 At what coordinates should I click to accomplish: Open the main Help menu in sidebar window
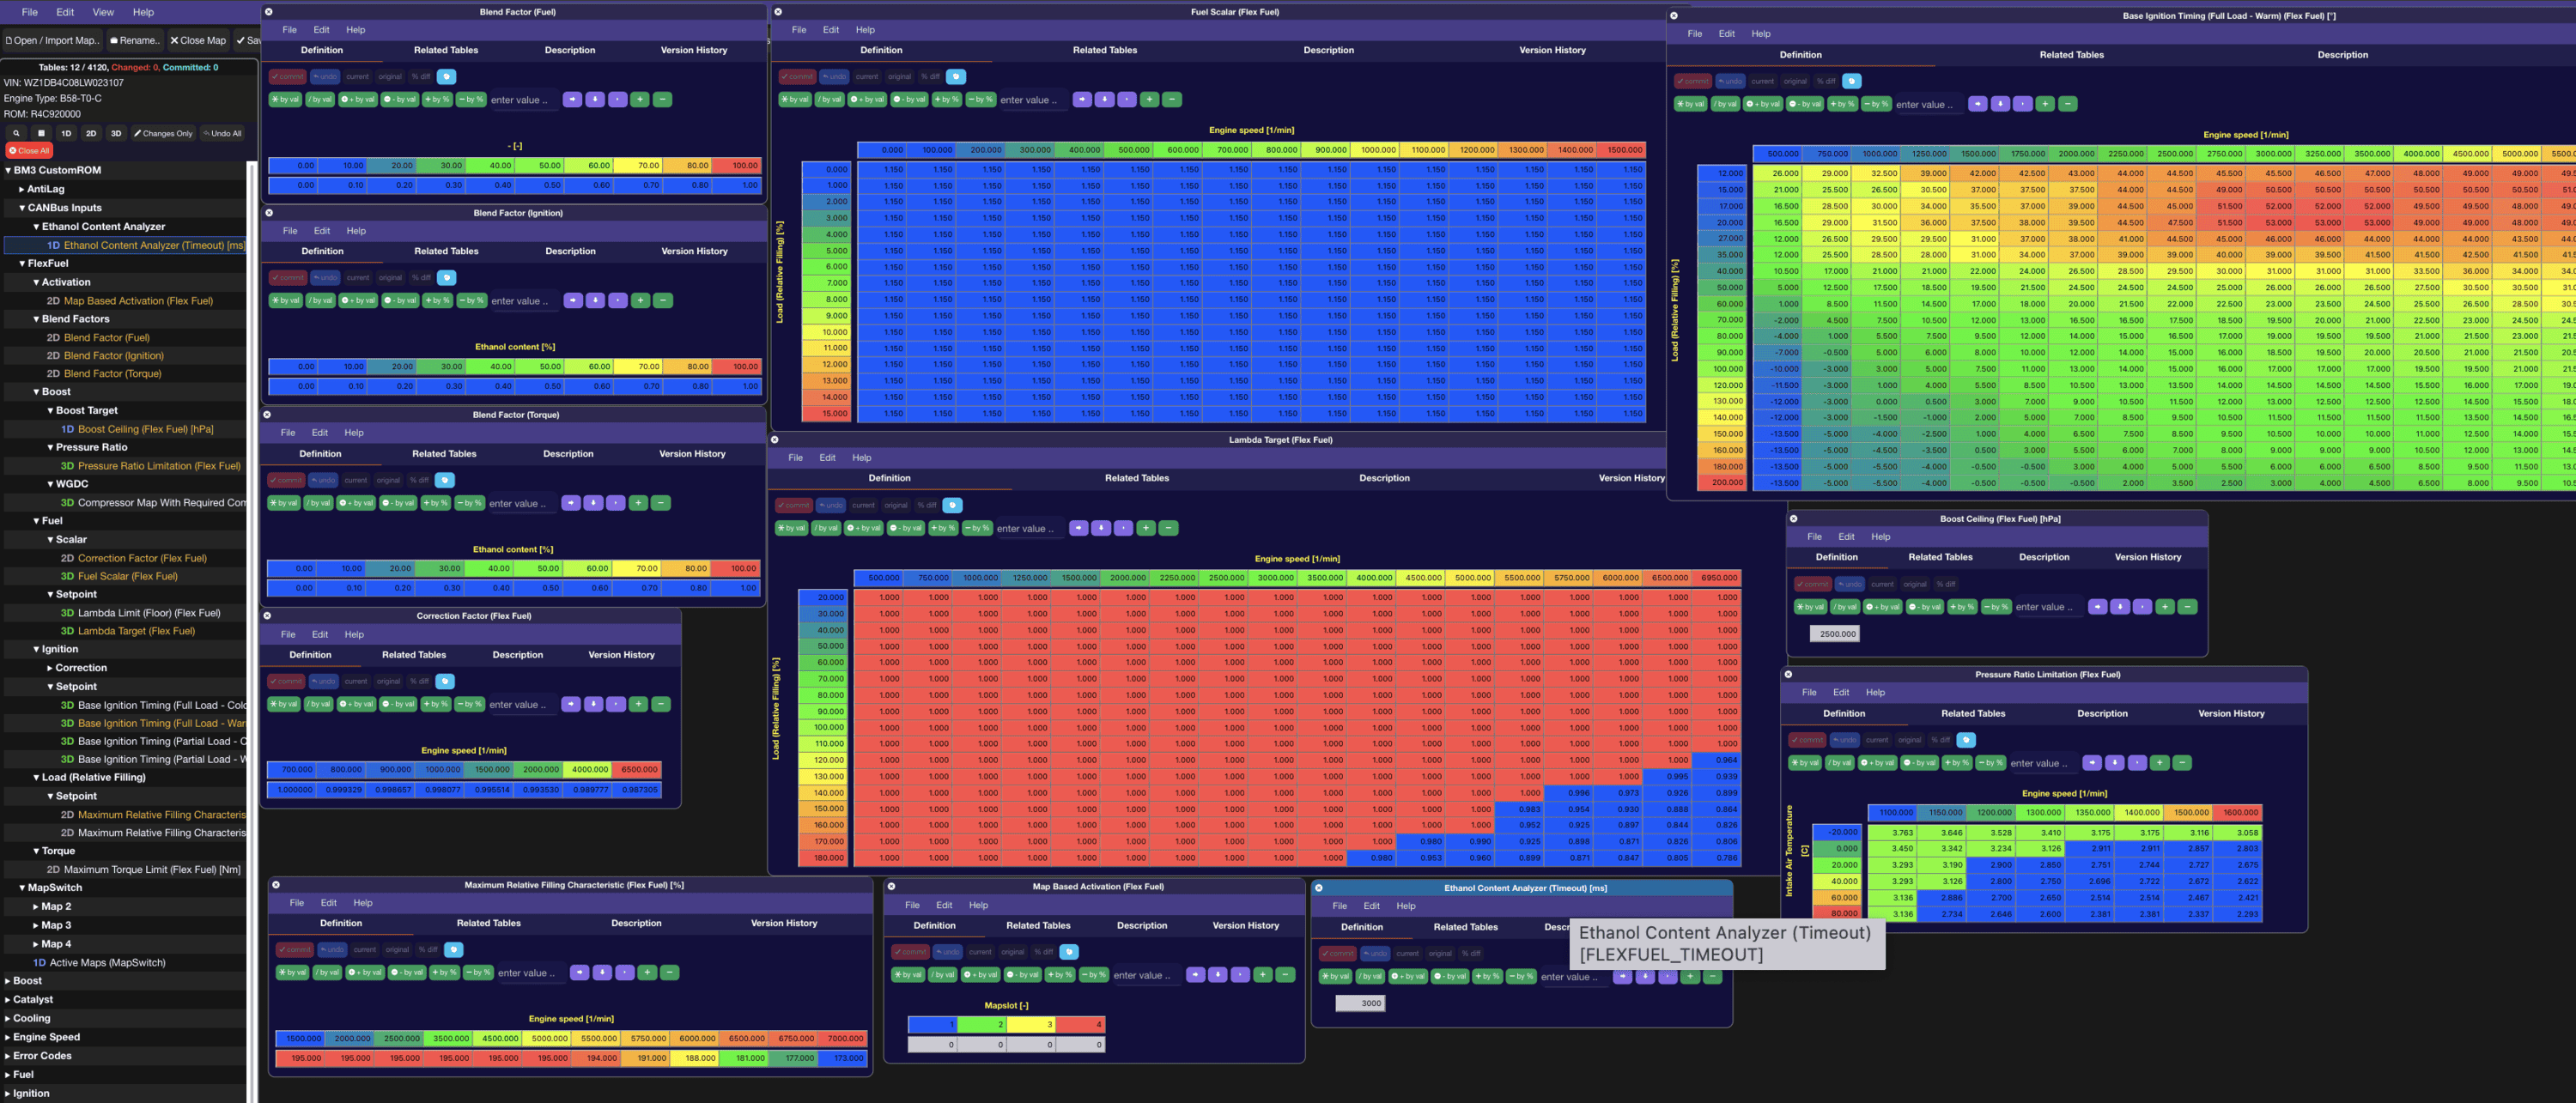click(x=143, y=12)
